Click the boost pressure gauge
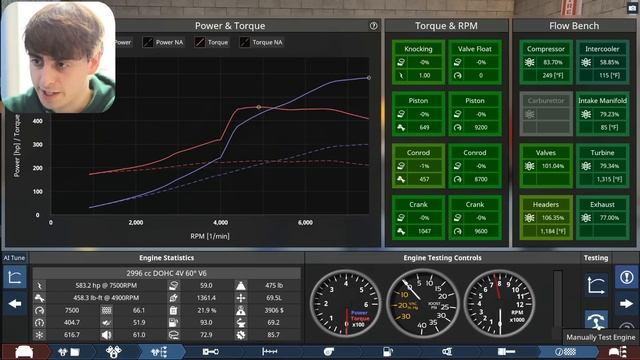640x360 pixels. click(x=423, y=303)
